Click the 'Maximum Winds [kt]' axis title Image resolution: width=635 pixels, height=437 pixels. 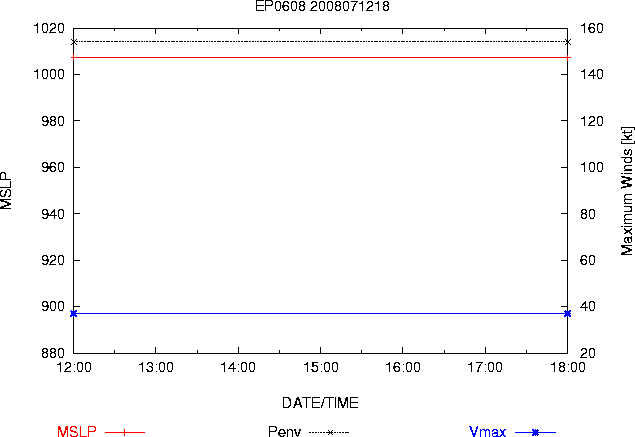point(626,191)
